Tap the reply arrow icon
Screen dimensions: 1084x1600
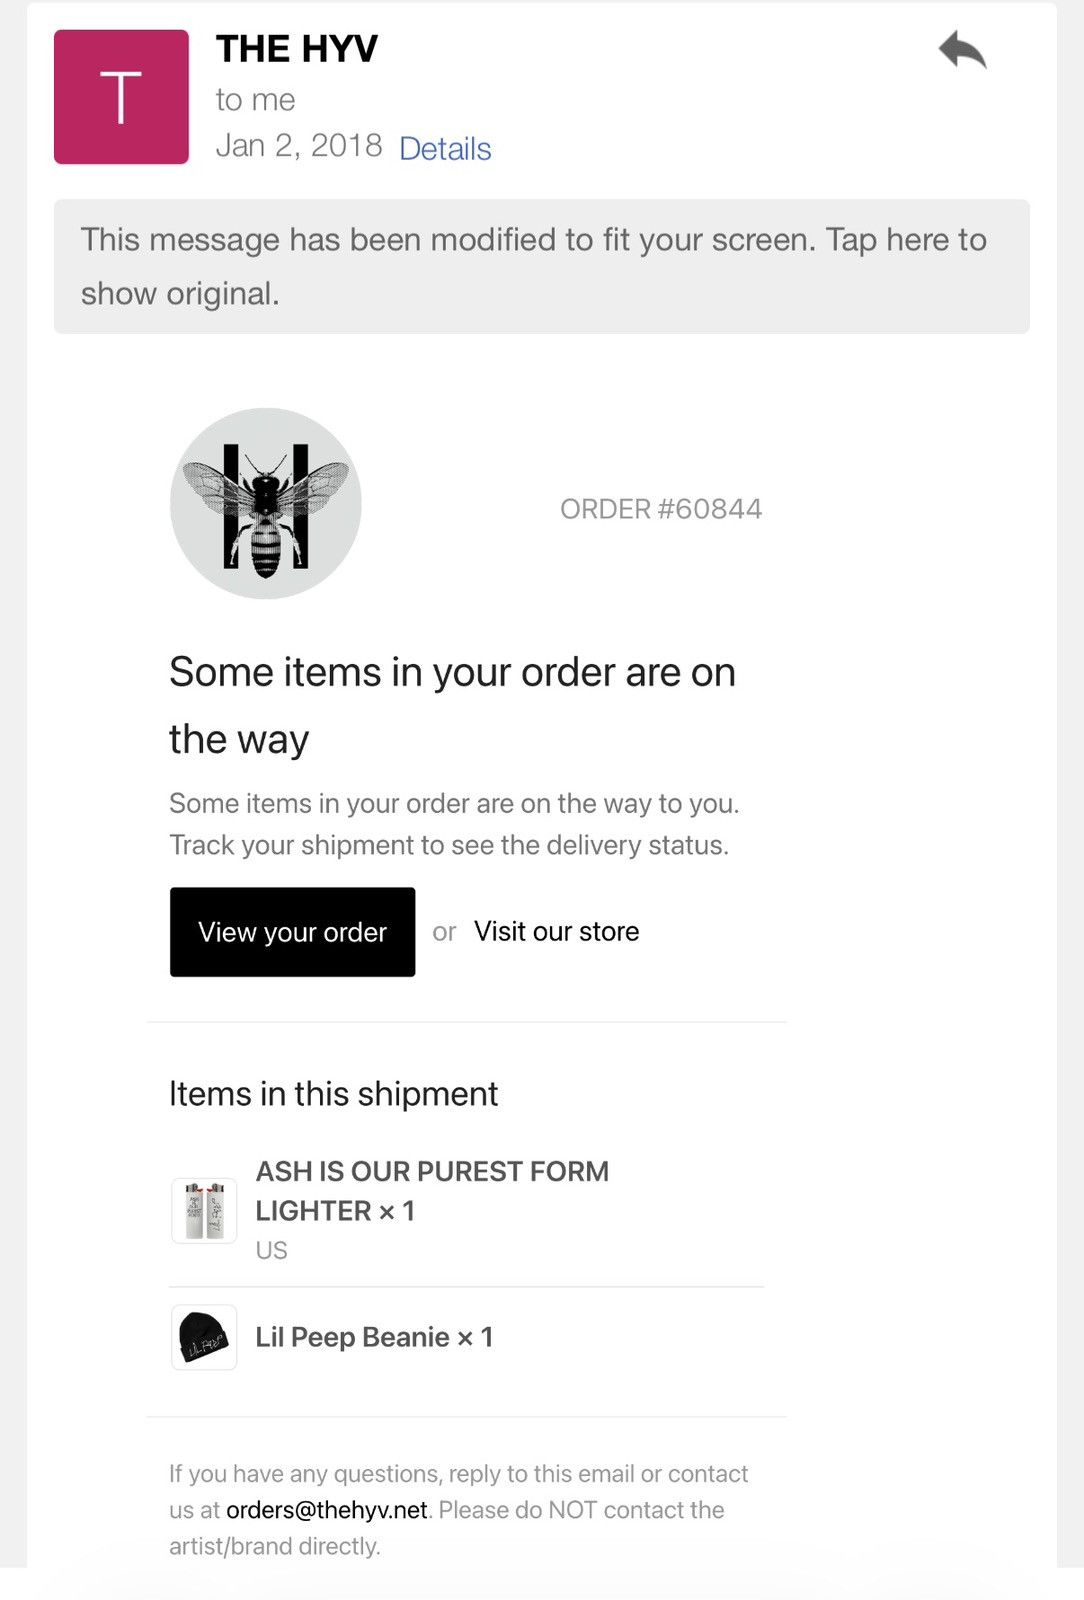click(962, 50)
